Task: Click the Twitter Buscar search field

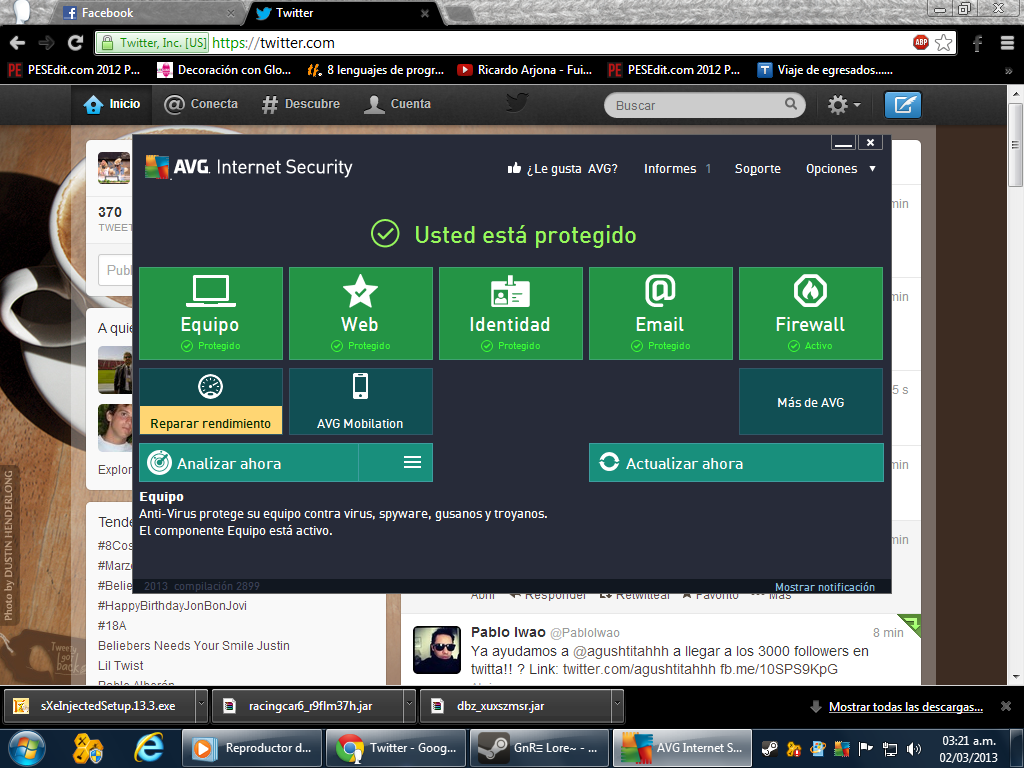Action: (705, 105)
